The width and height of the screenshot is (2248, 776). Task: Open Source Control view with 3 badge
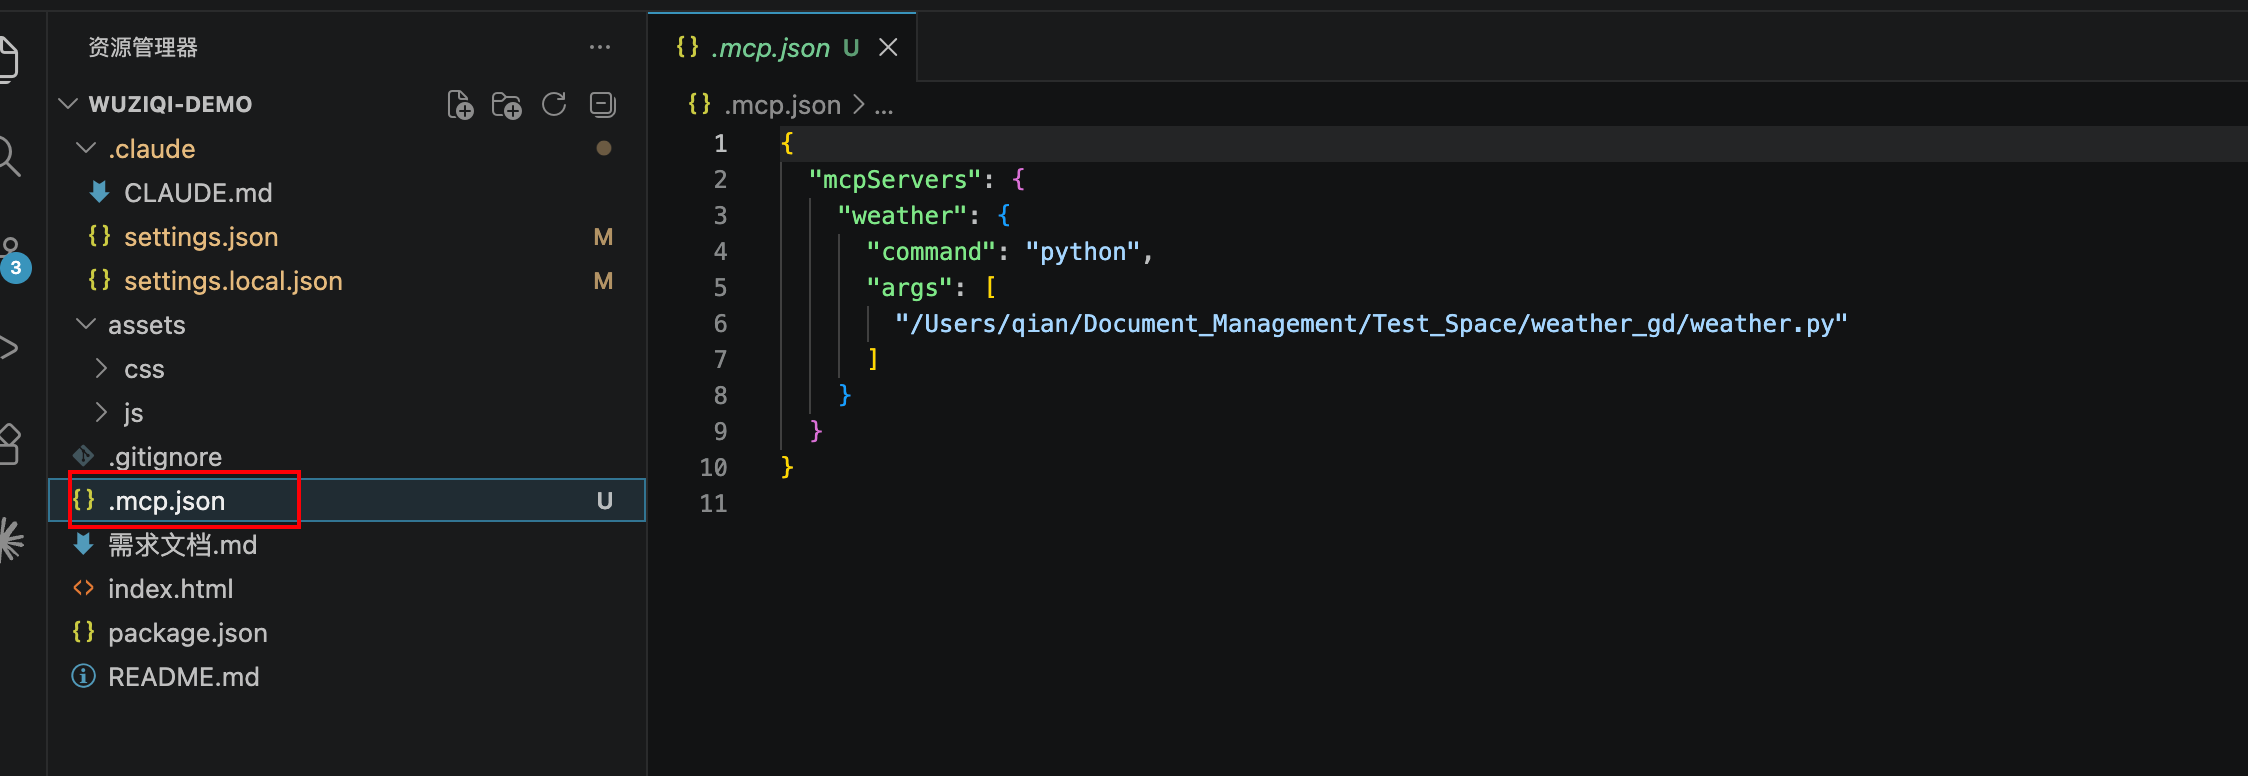pos(12,258)
